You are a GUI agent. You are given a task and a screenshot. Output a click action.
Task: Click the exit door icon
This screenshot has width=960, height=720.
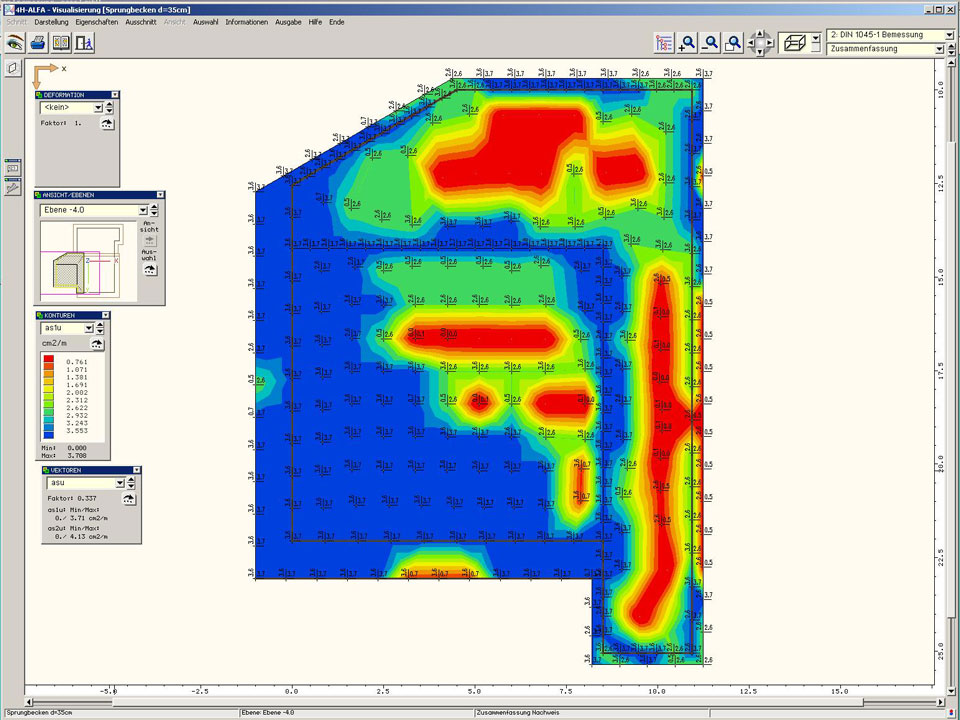tap(84, 43)
